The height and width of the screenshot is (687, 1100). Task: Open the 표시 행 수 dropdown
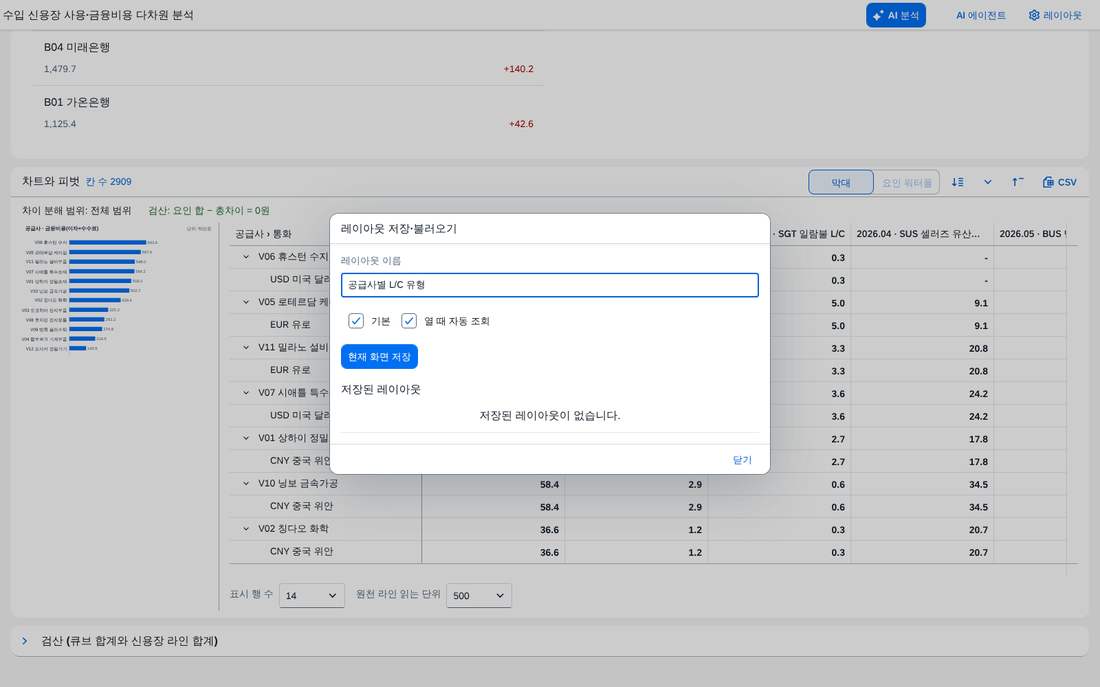tap(311, 595)
